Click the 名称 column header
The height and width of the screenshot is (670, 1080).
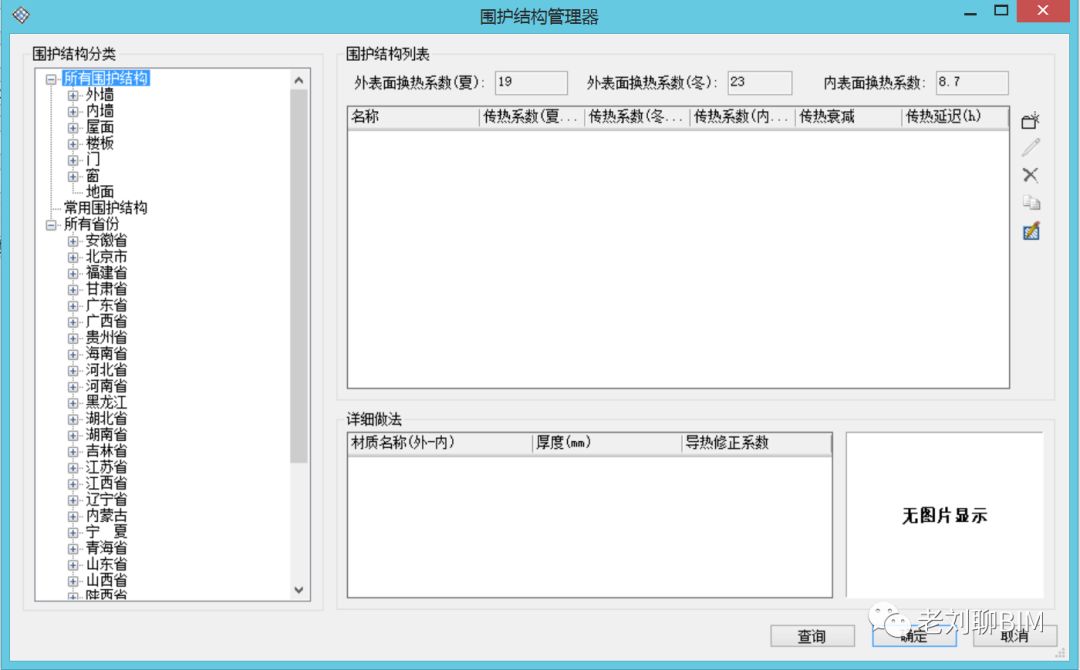[x=413, y=117]
